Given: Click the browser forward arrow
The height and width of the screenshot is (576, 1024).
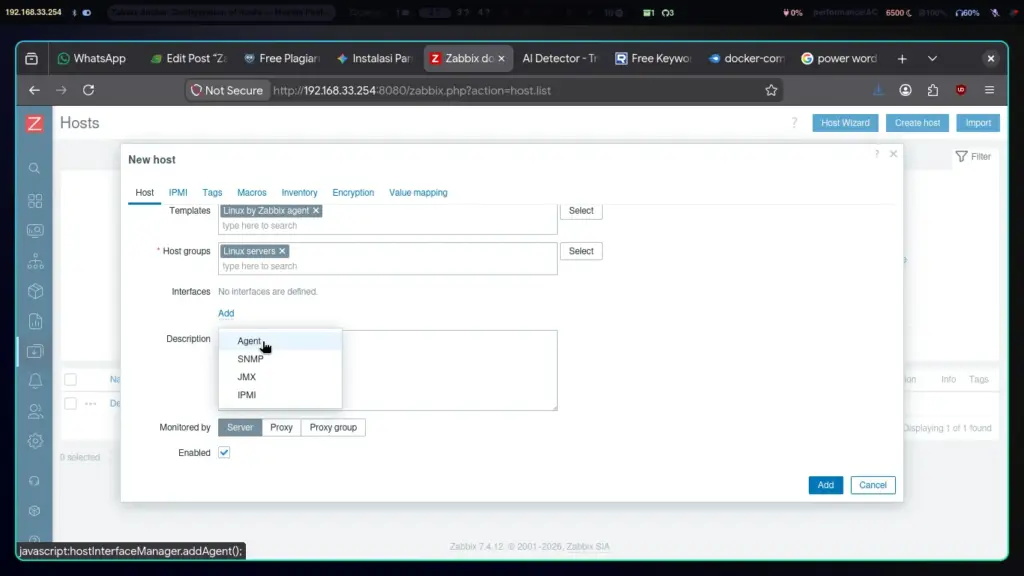Looking at the screenshot, I should 61,91.
